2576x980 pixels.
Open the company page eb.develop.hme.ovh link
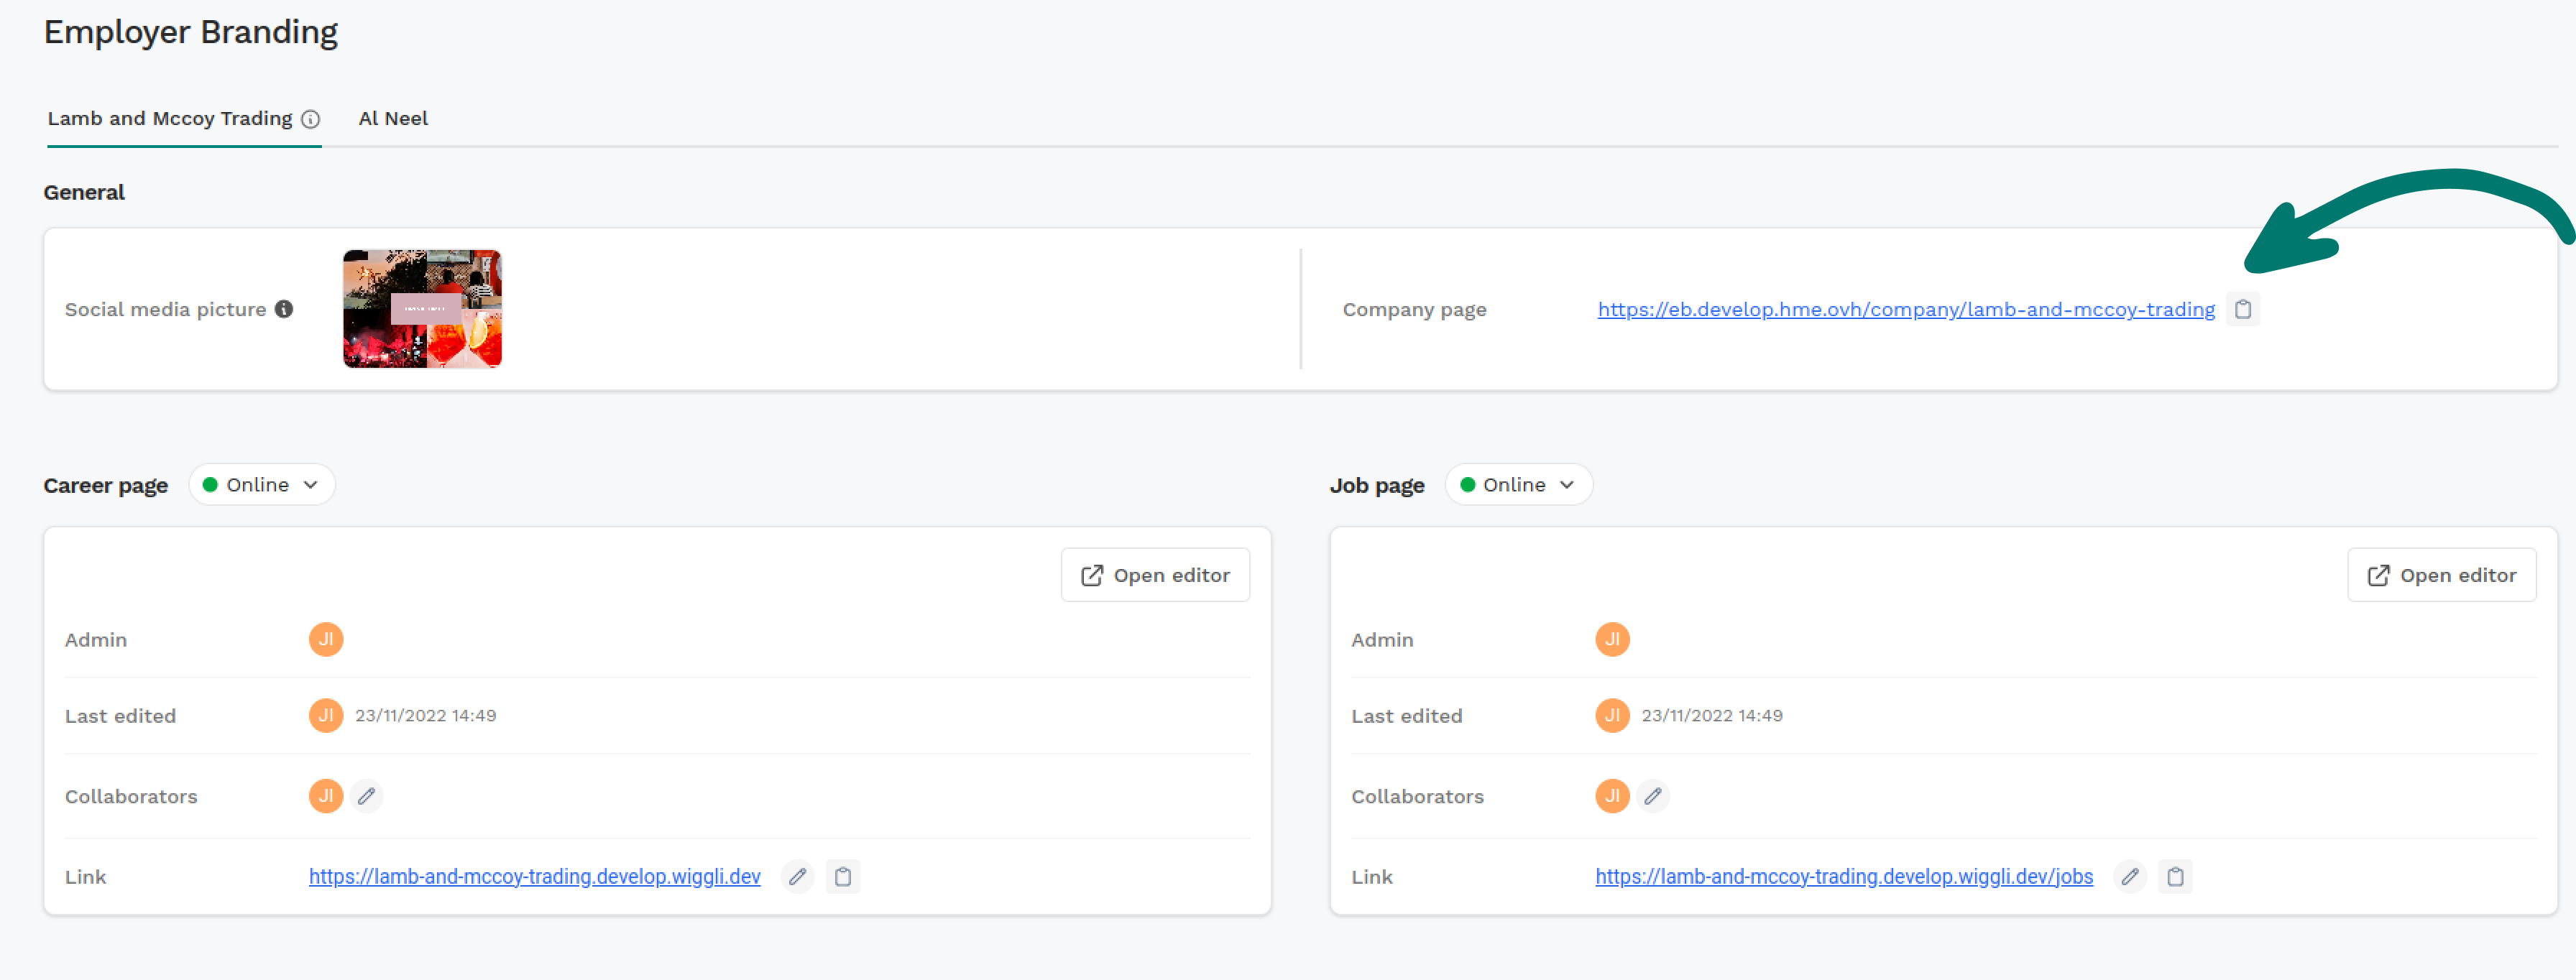pos(1906,310)
